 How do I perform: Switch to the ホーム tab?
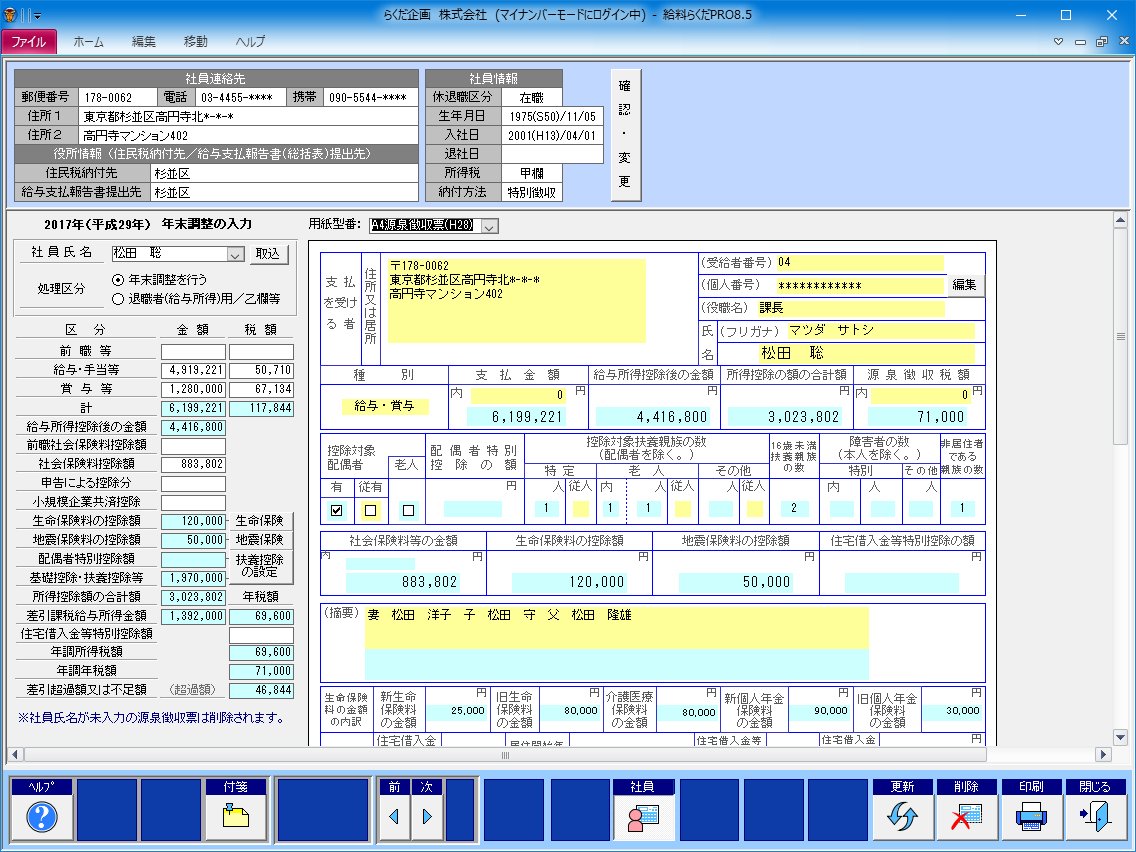pos(88,41)
